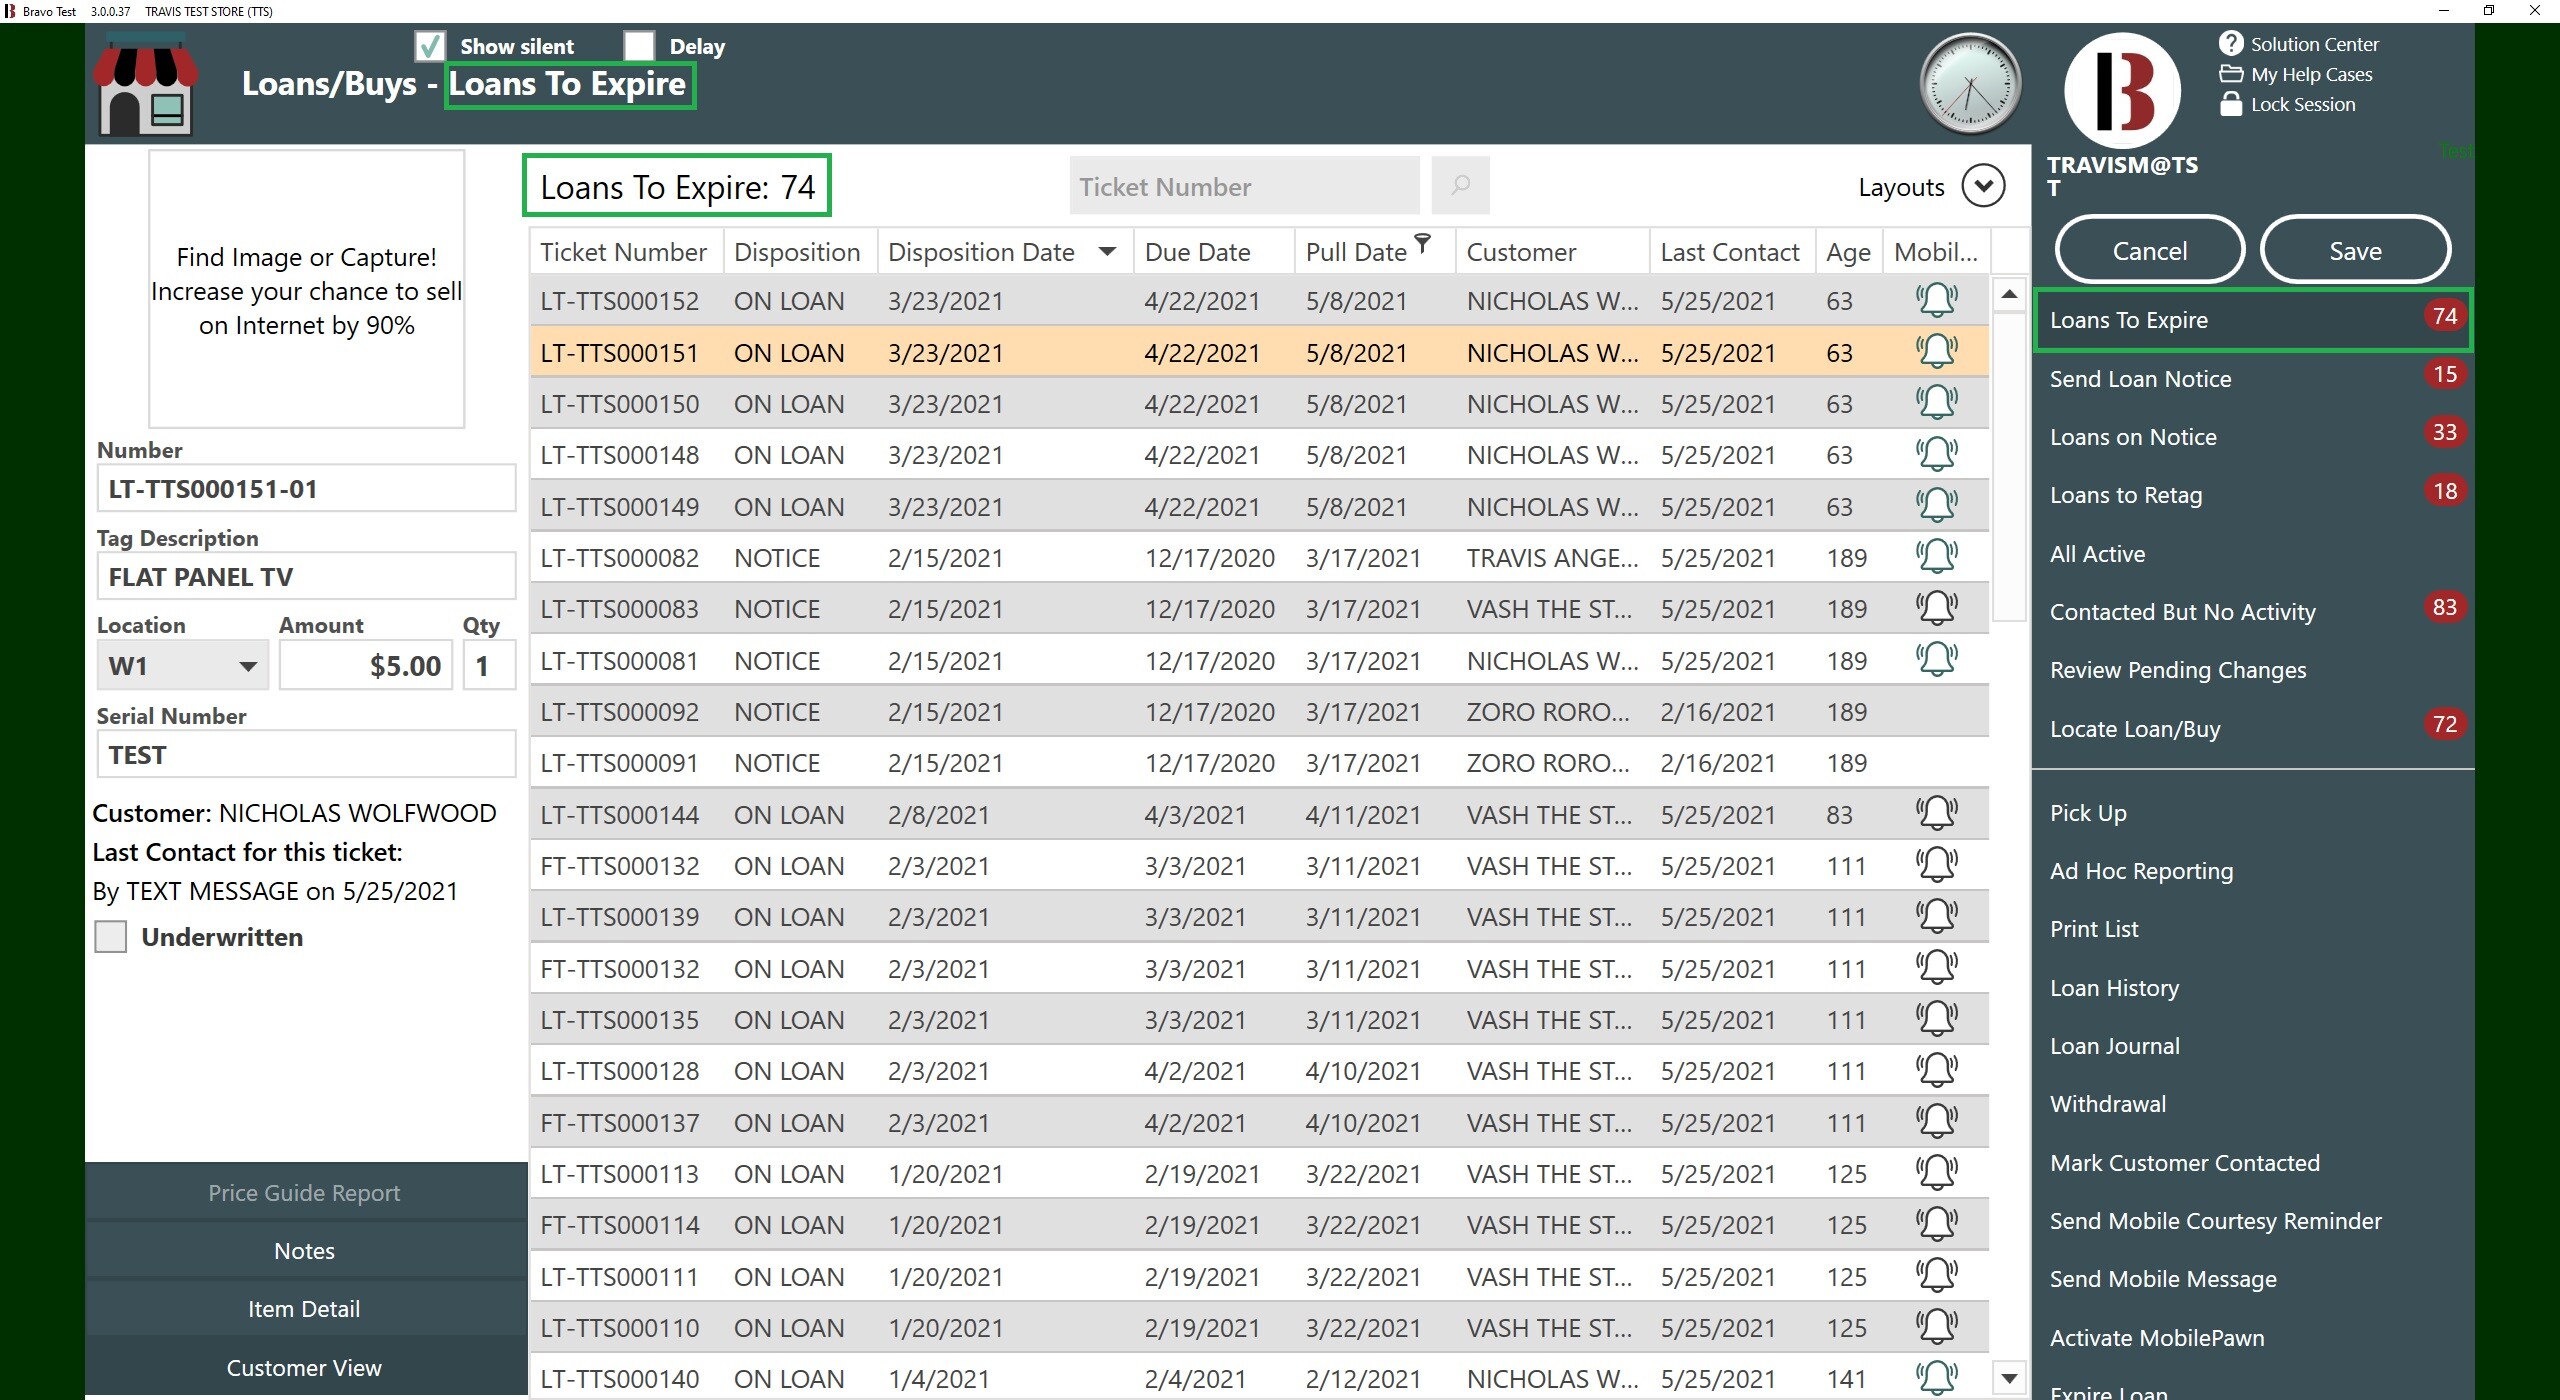This screenshot has height=1400, width=2560.
Task: Expand the Layouts dropdown chevron
Action: click(1983, 186)
